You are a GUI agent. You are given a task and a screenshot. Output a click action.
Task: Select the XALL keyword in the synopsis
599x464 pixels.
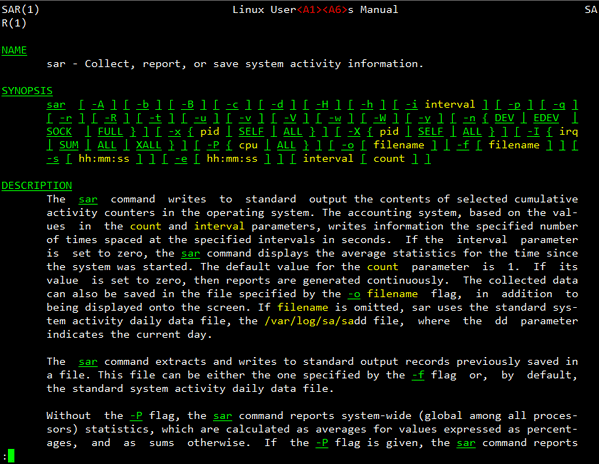(149, 145)
